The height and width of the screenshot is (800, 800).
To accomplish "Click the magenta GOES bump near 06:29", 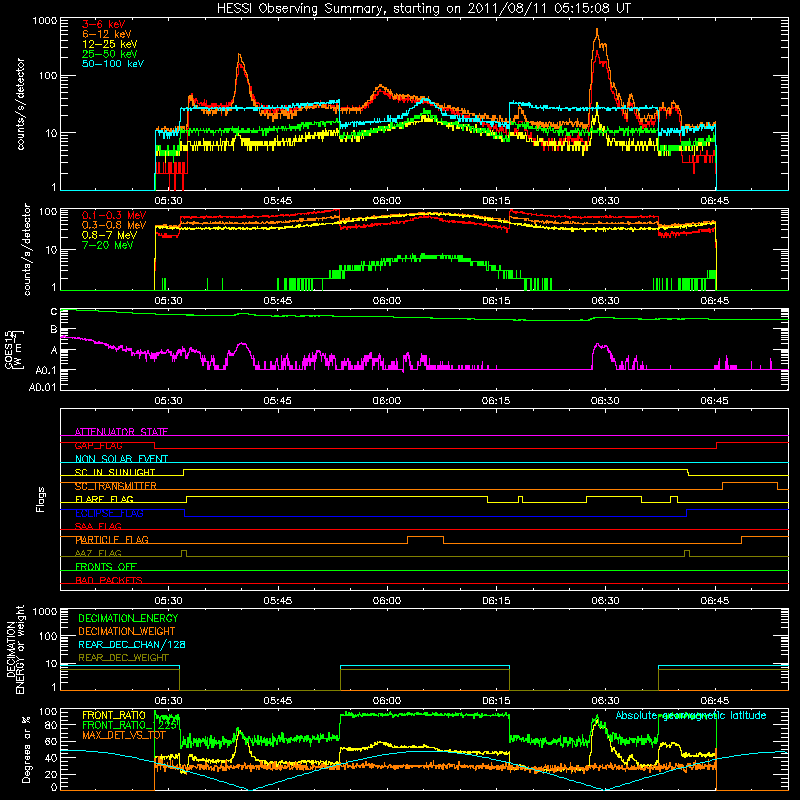I will pos(601,348).
